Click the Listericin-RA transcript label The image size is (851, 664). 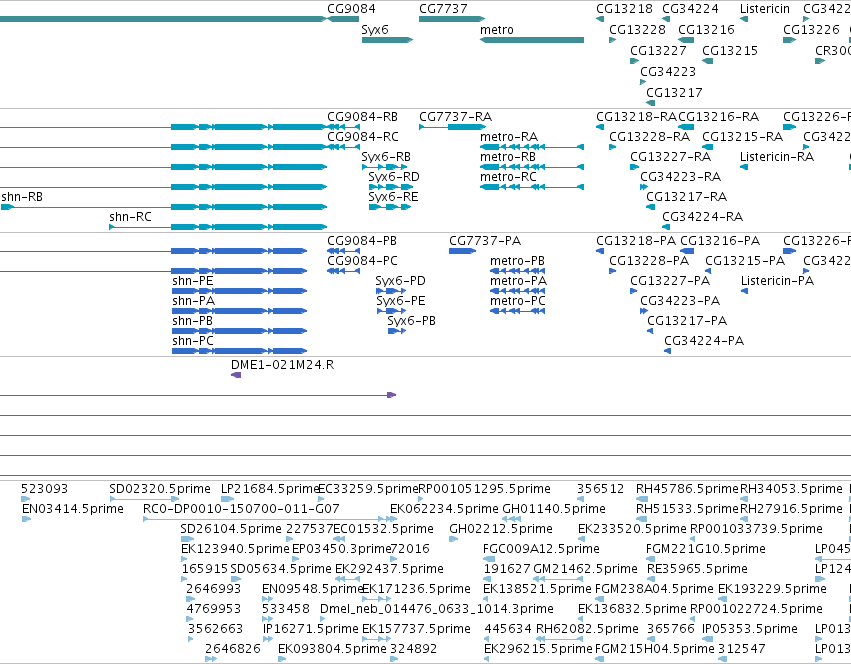pos(777,157)
